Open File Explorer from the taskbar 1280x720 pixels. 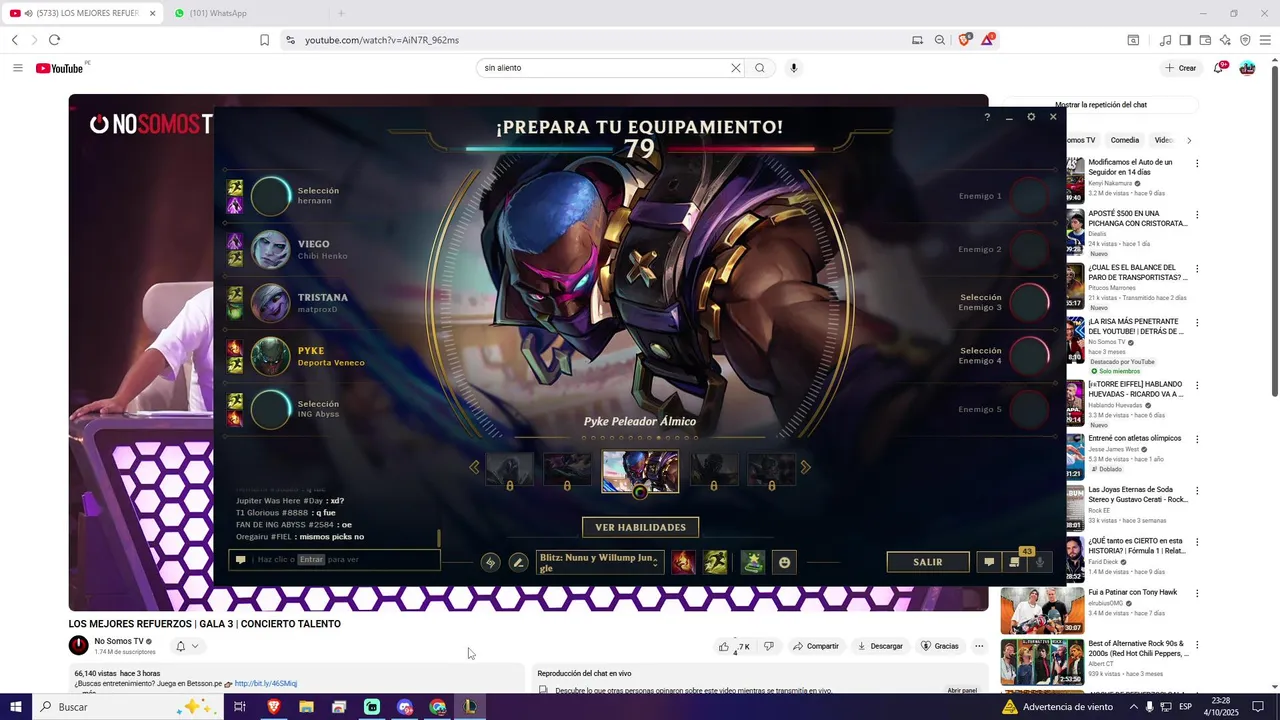click(x=306, y=707)
